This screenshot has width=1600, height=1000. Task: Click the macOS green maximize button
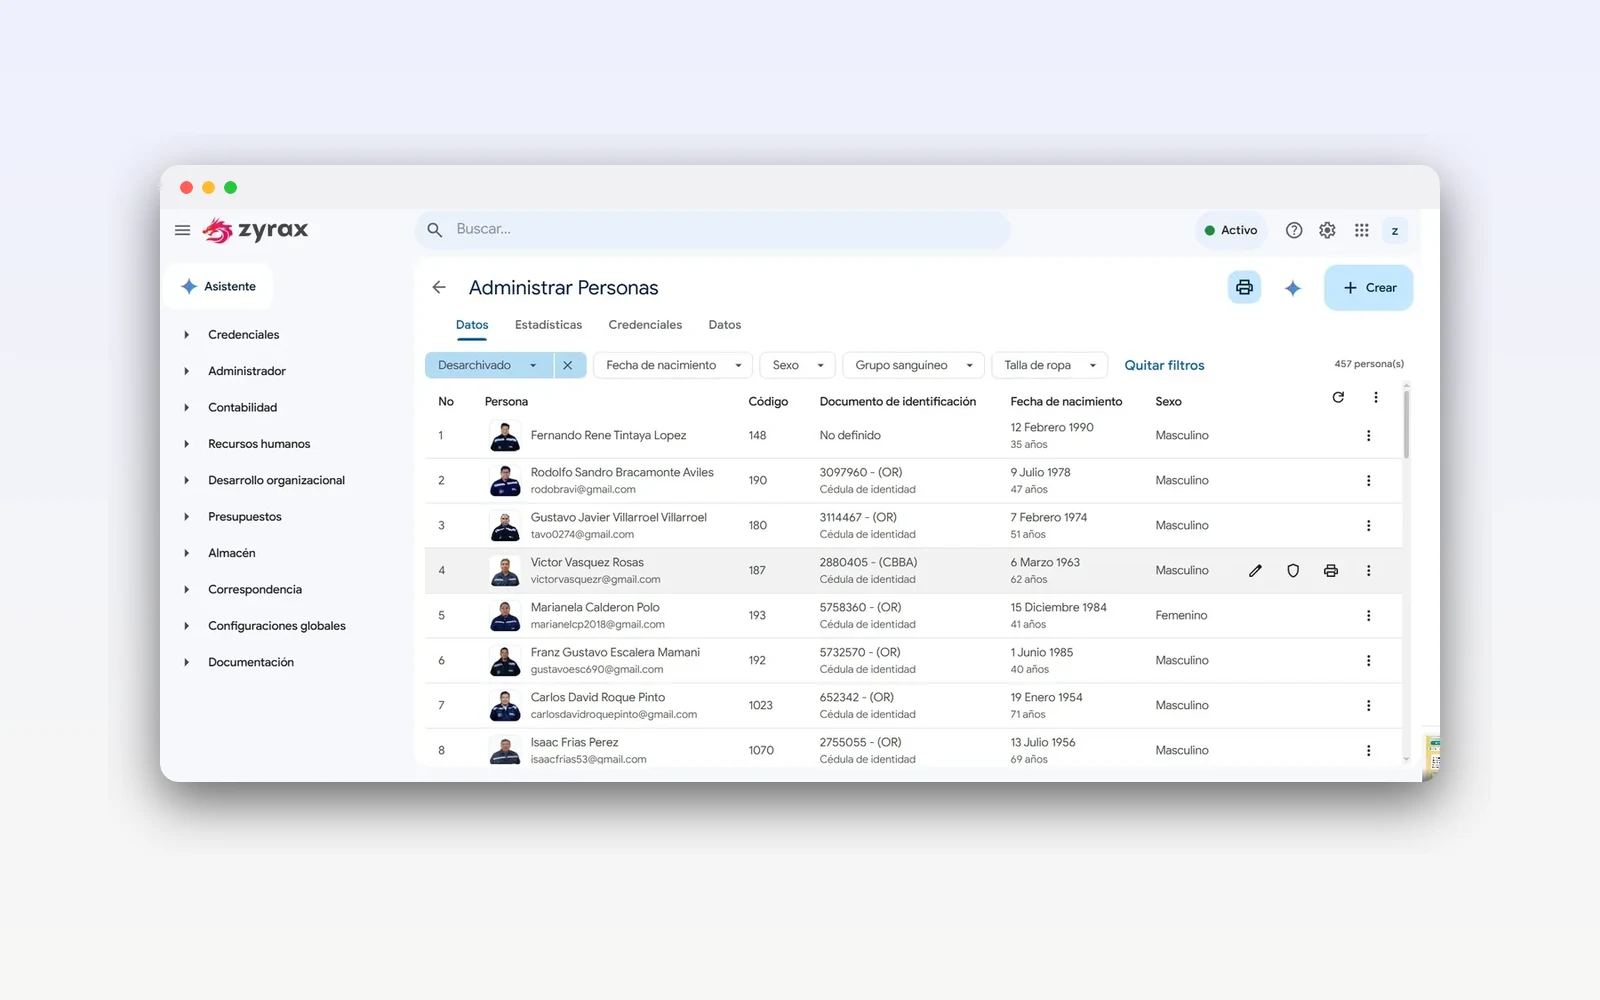coord(230,188)
